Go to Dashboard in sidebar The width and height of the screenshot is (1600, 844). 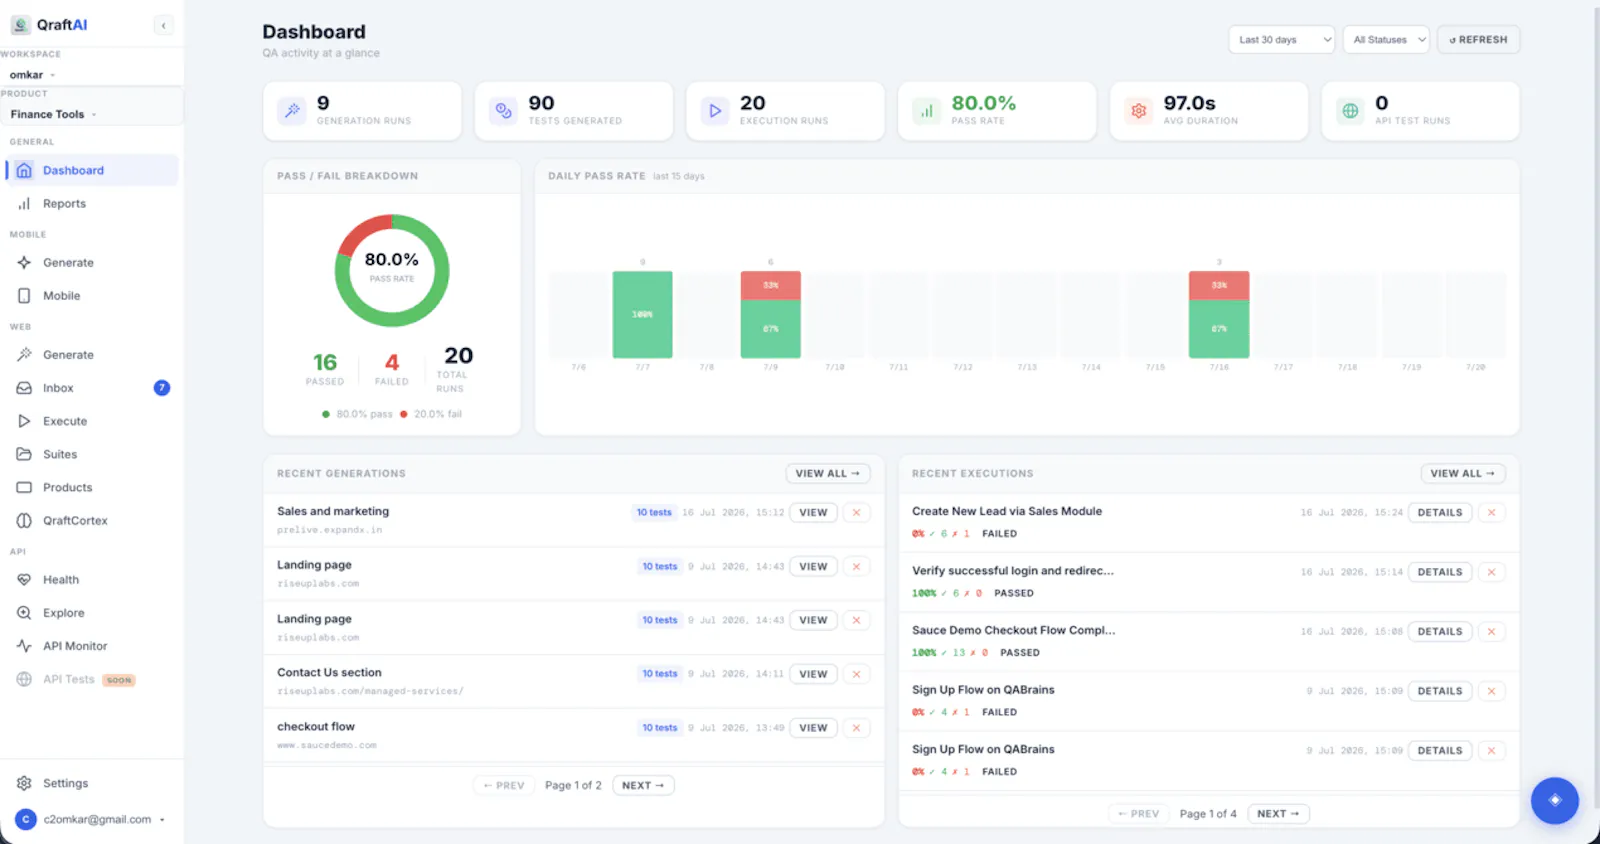[92, 170]
